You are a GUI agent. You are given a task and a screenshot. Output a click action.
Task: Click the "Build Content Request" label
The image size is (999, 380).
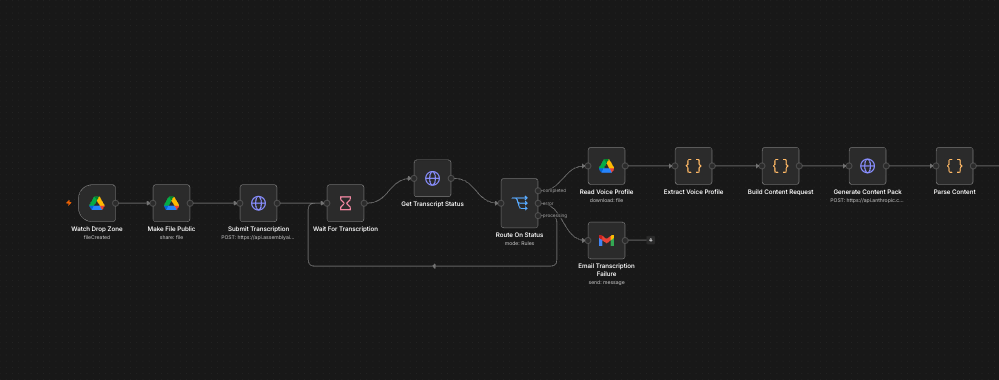pyautogui.click(x=780, y=192)
